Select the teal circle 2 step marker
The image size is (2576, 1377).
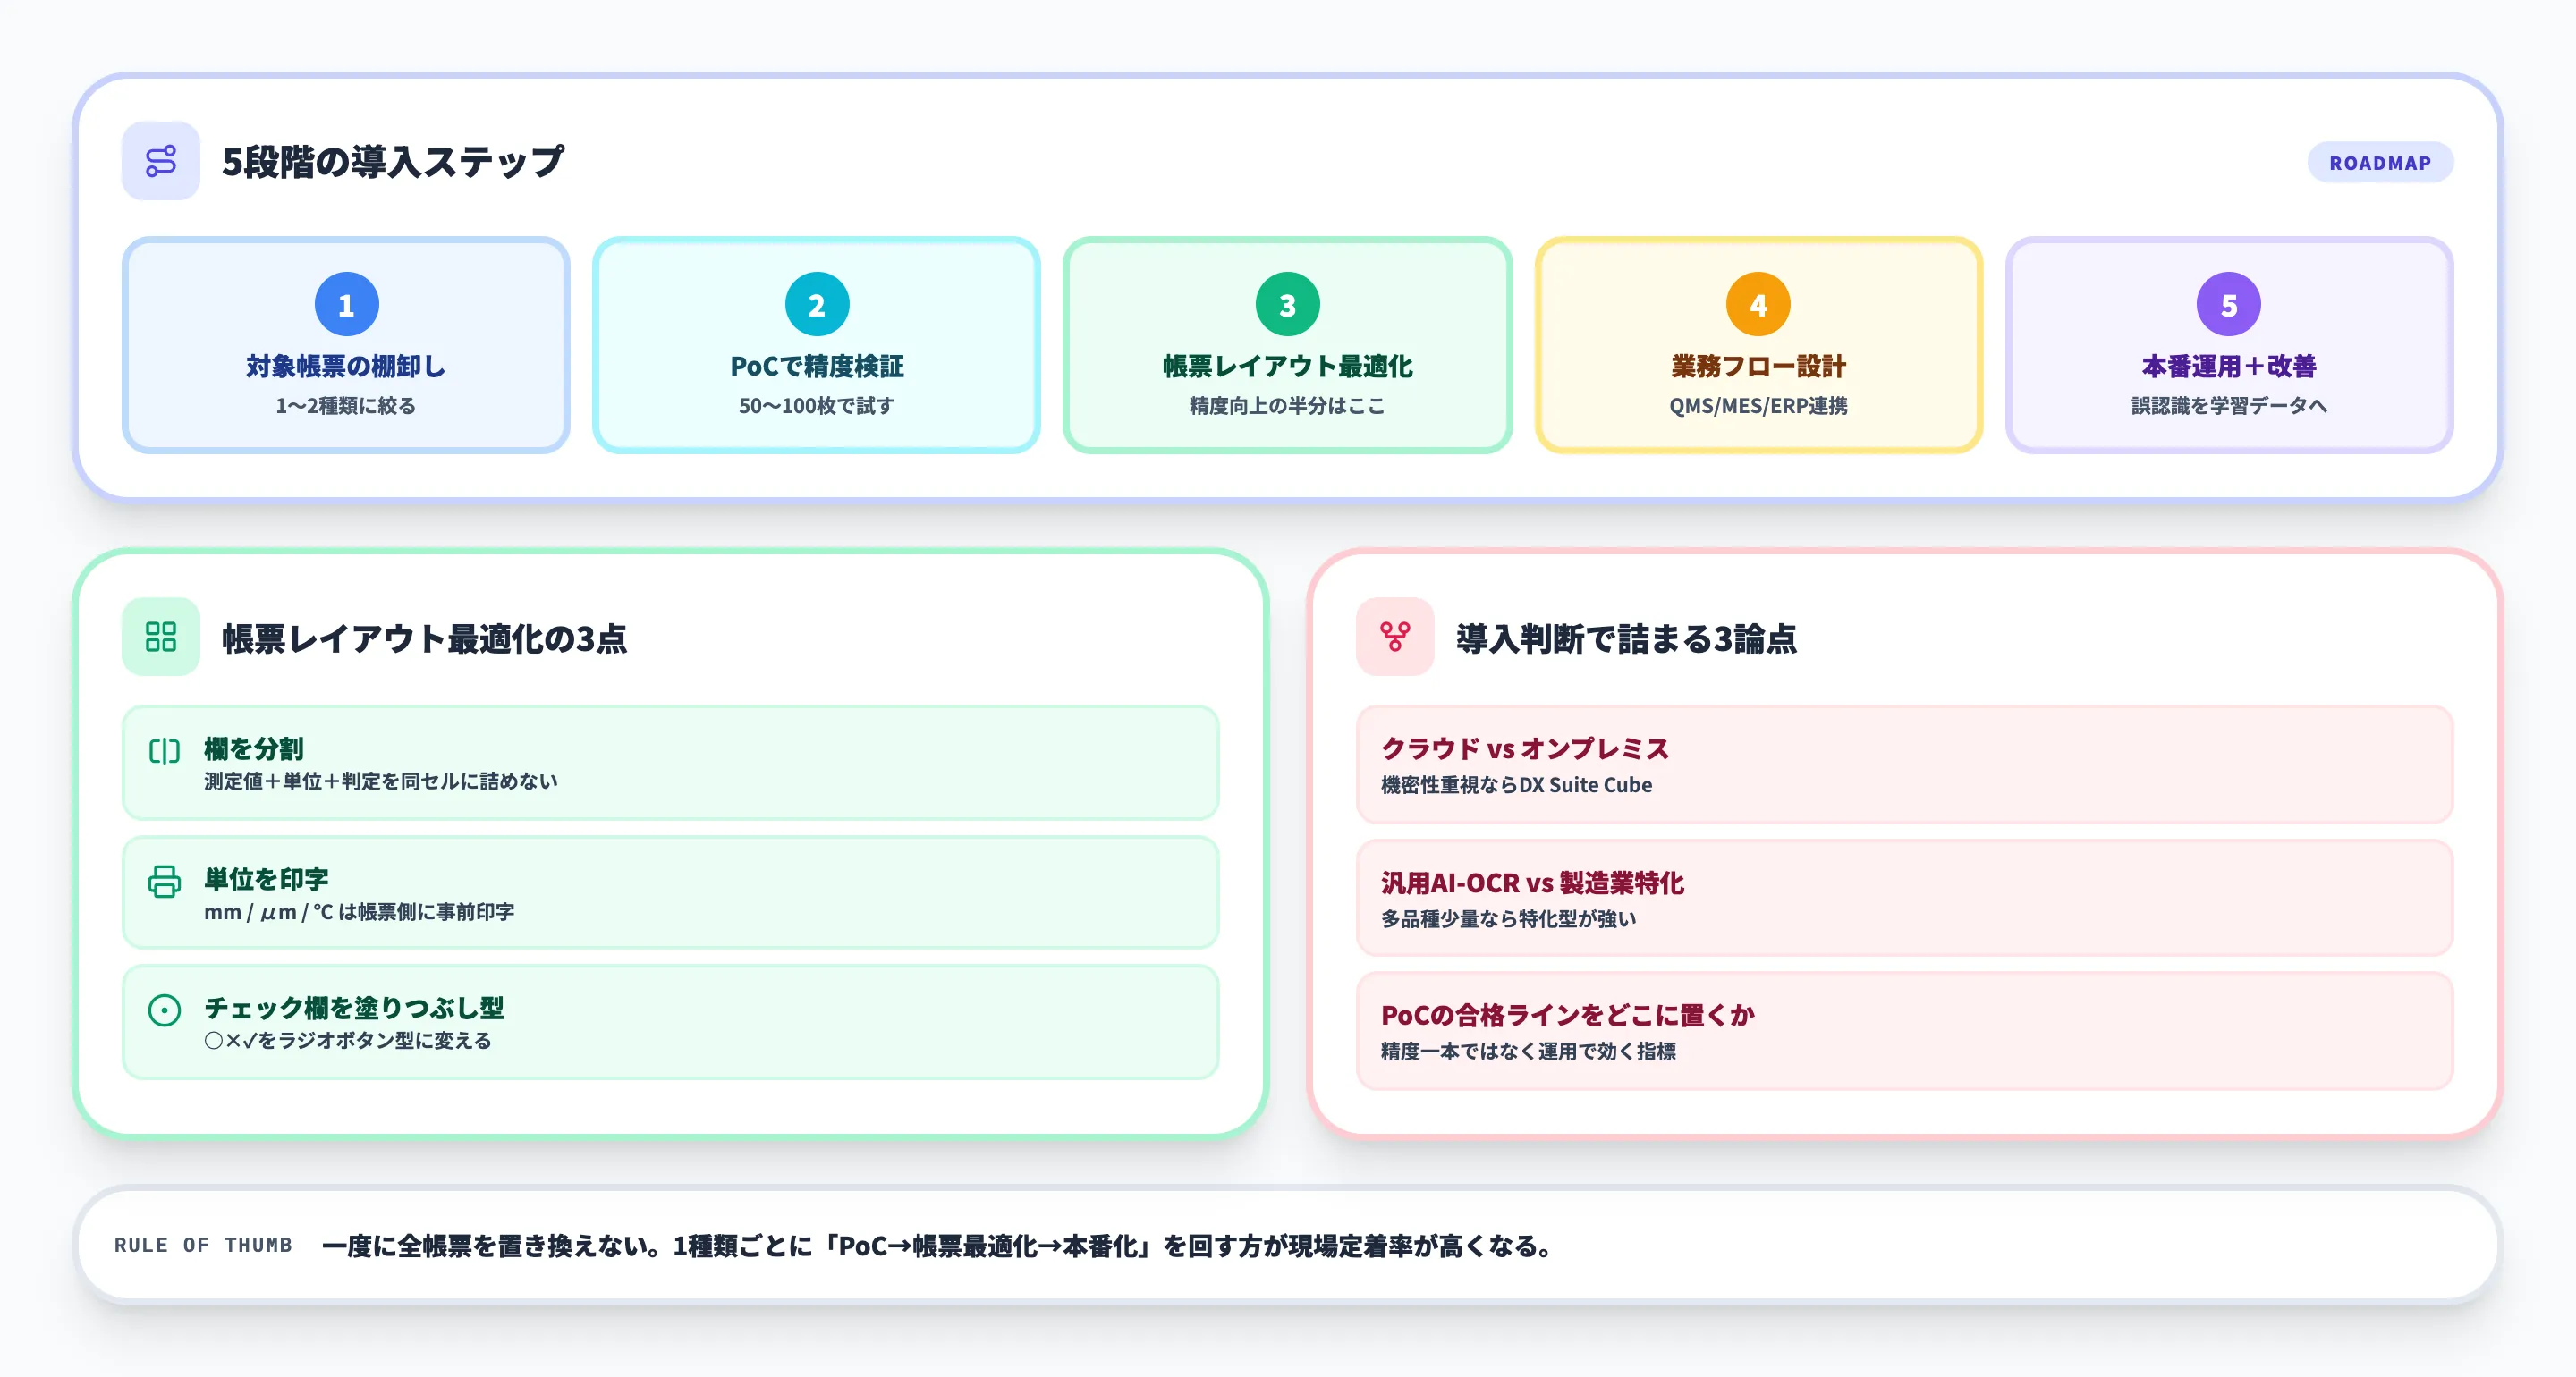click(x=817, y=303)
